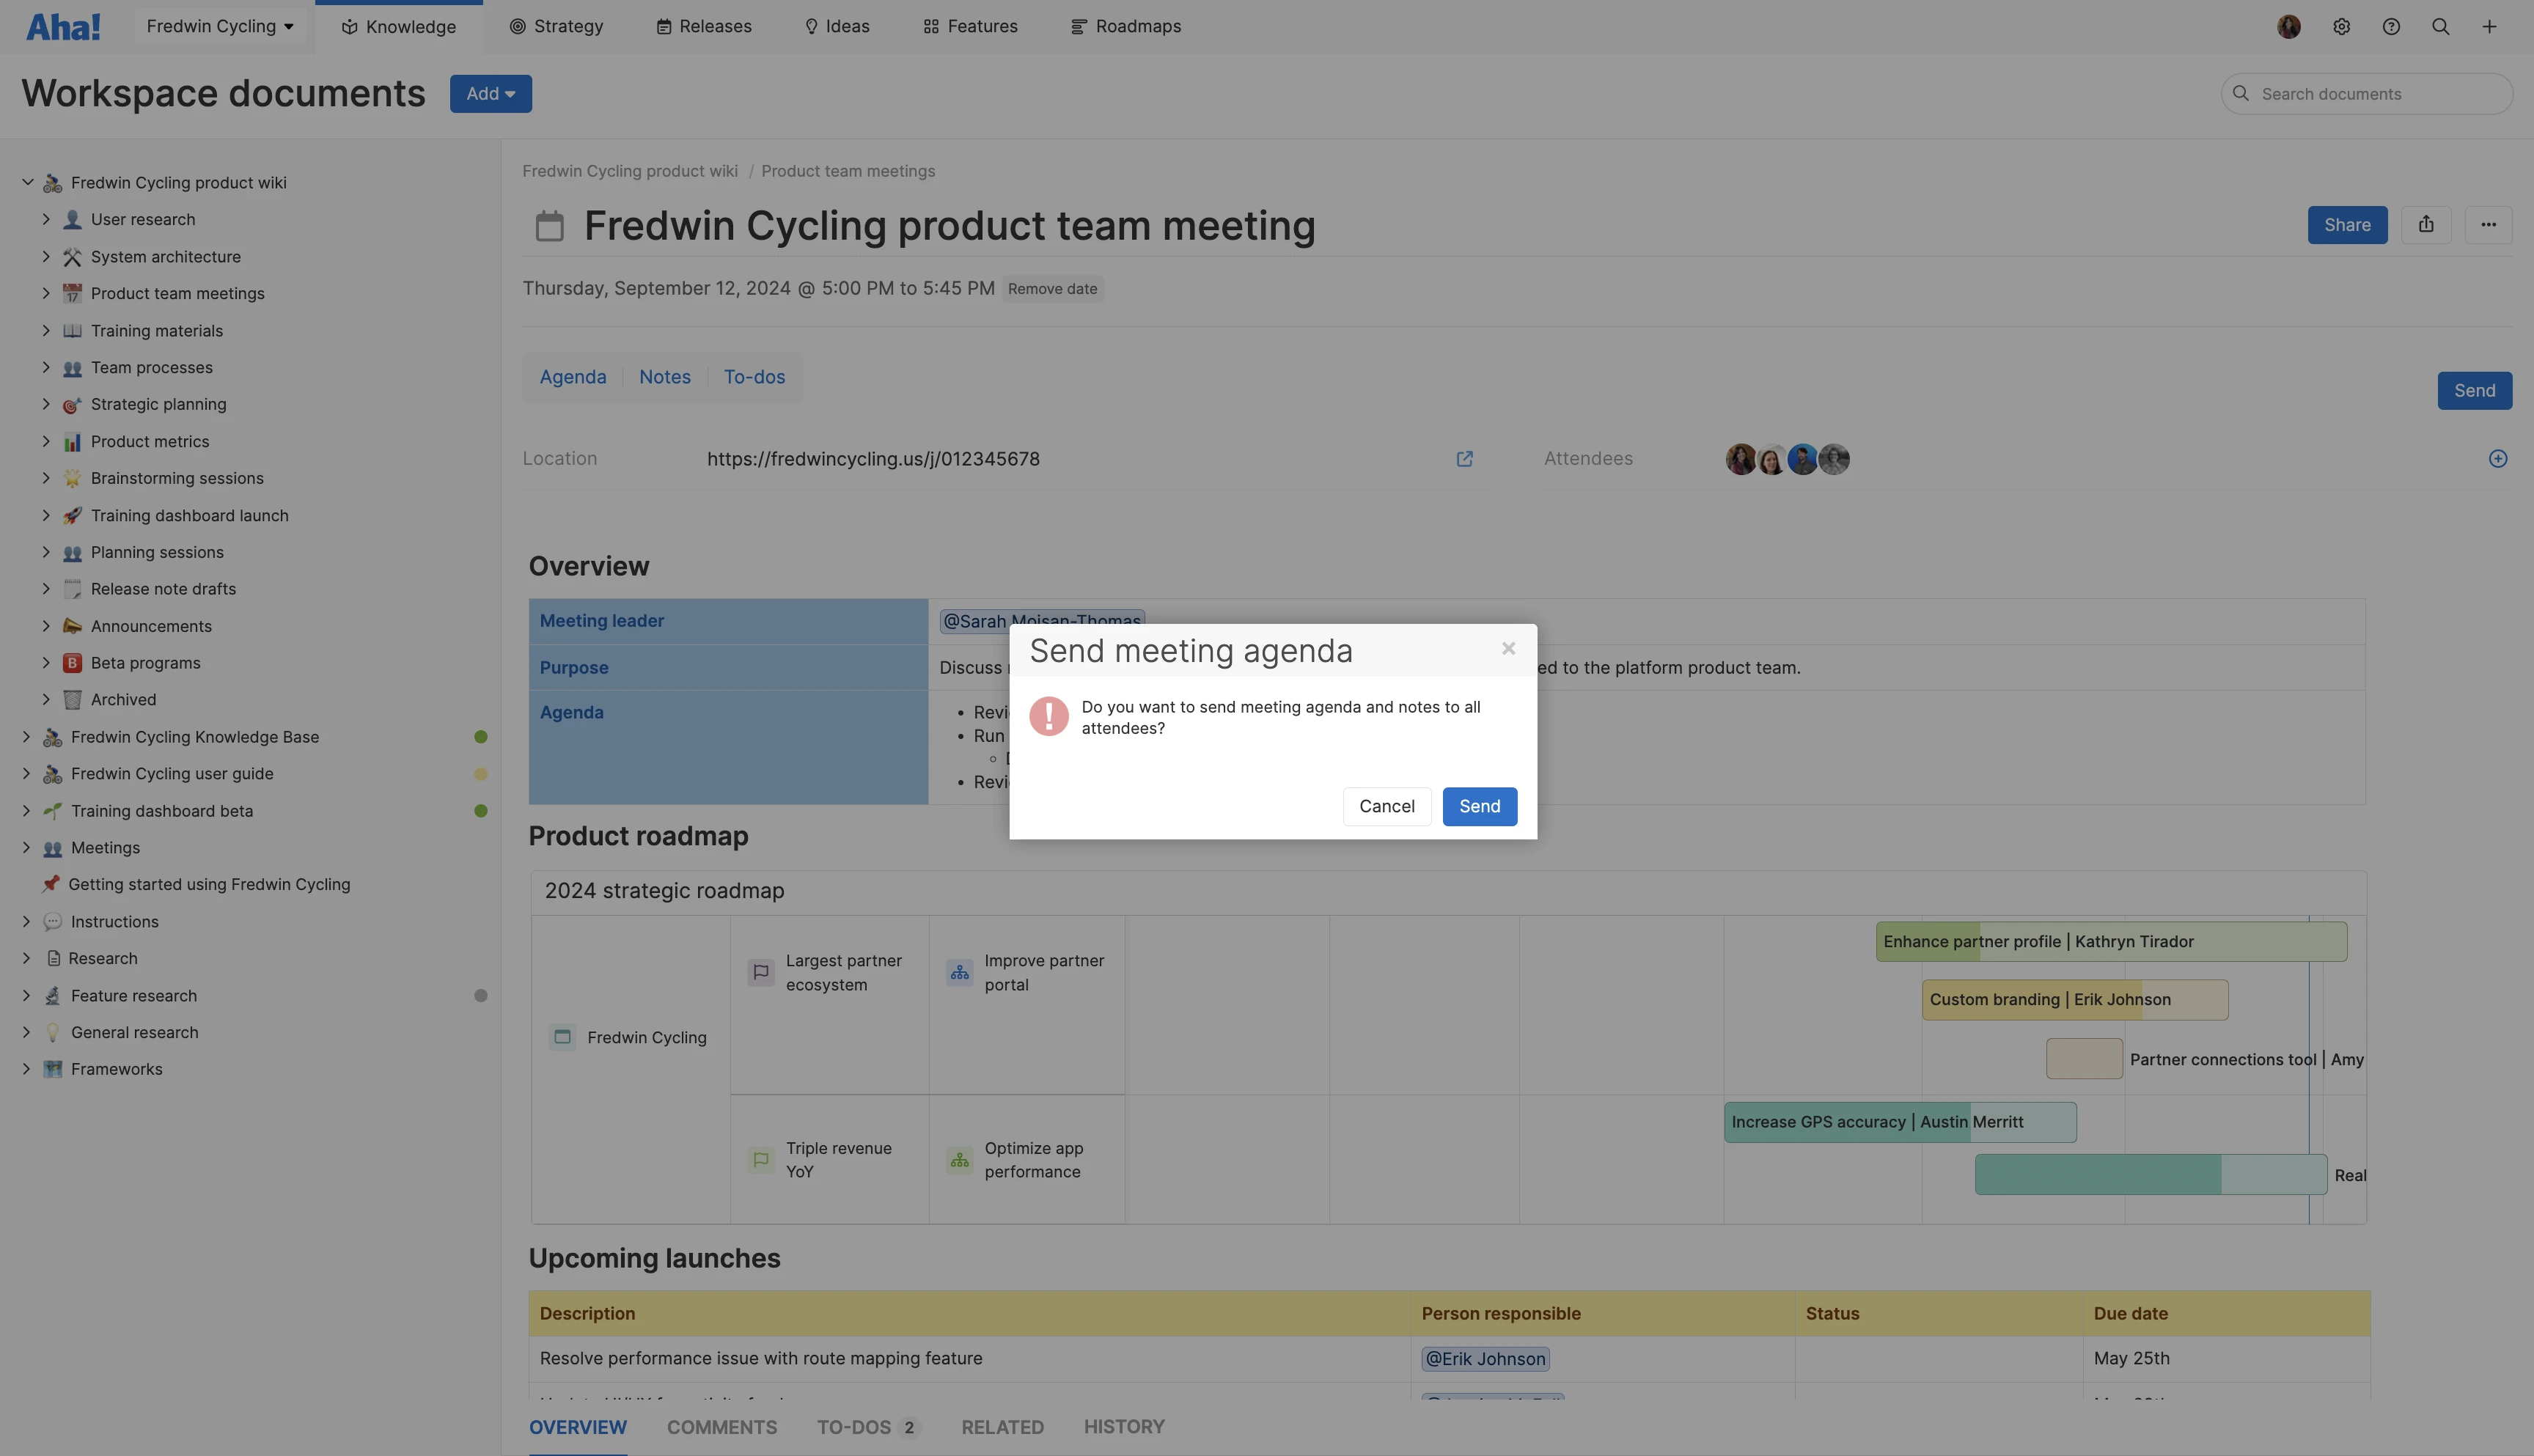2534x1456 pixels.
Task: Click the user avatar in top bar
Action: coord(2289,27)
